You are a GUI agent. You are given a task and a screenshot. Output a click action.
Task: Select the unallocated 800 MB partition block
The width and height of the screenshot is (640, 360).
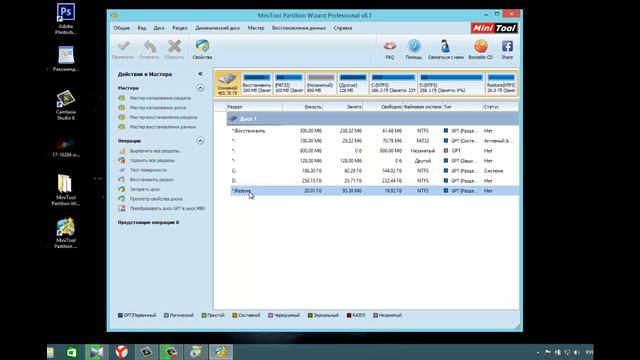point(320,84)
